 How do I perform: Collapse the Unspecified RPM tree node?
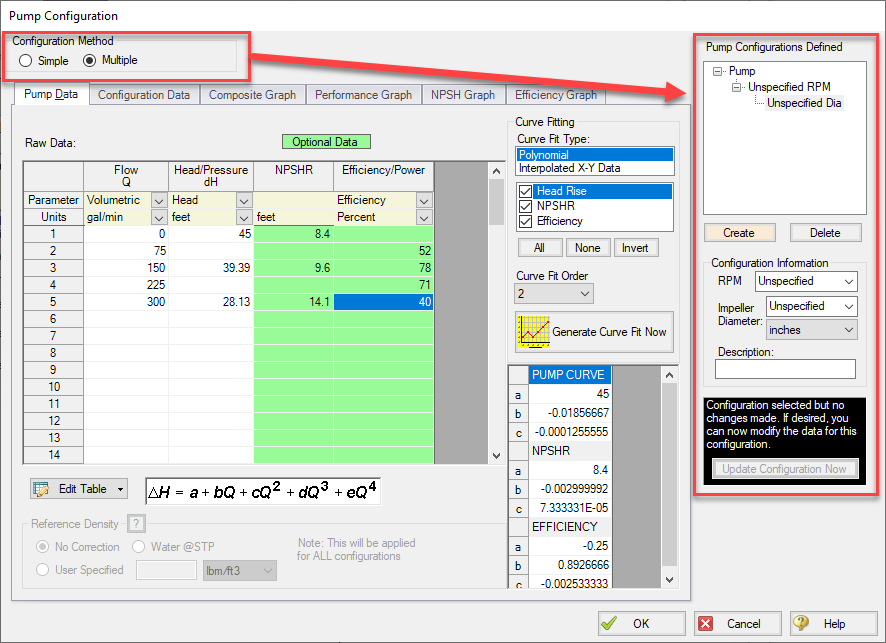(x=737, y=87)
